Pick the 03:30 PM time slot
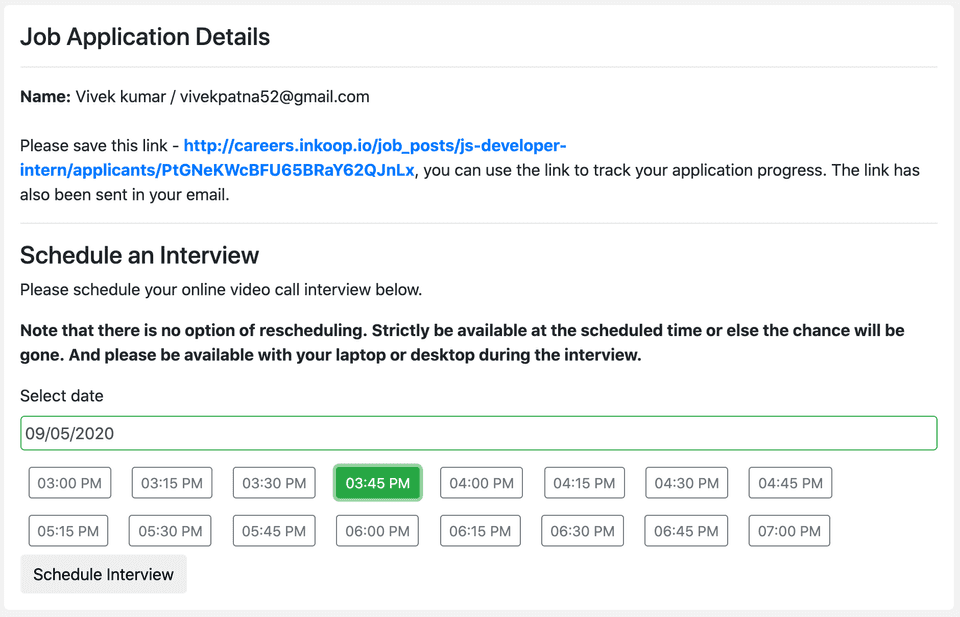Viewport: 960px width, 617px height. [274, 483]
